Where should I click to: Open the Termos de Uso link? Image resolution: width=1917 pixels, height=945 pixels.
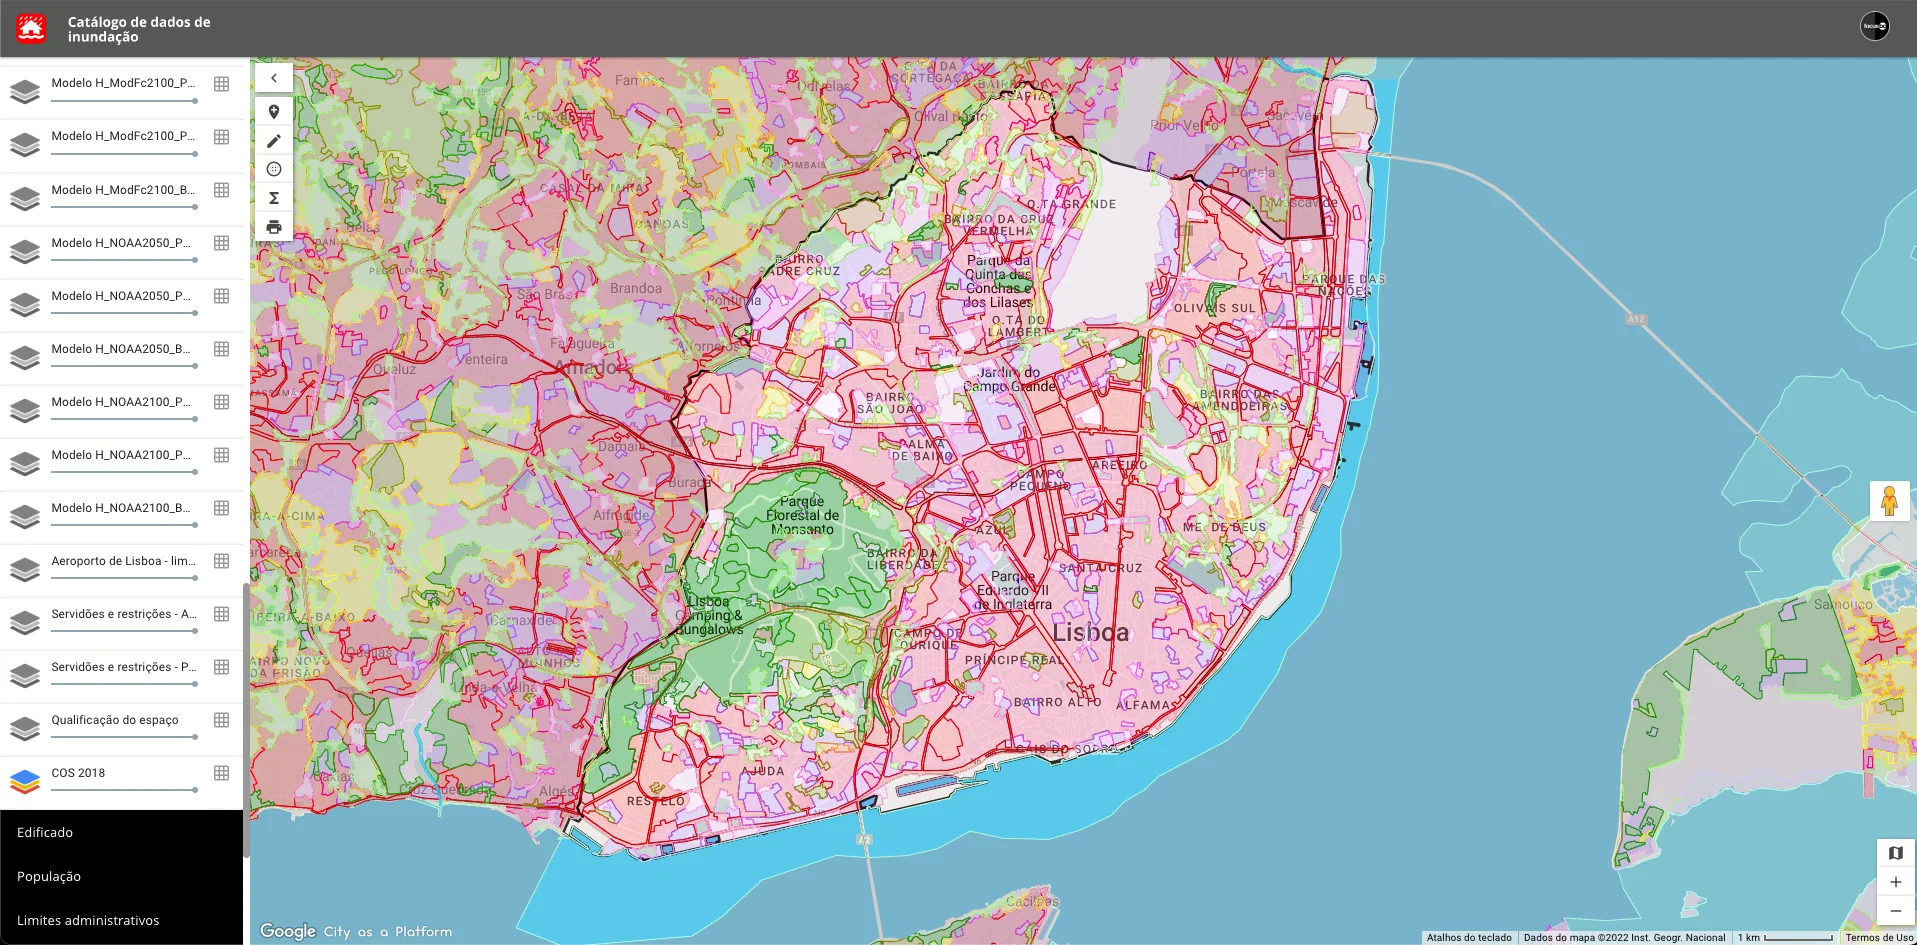(1878, 938)
